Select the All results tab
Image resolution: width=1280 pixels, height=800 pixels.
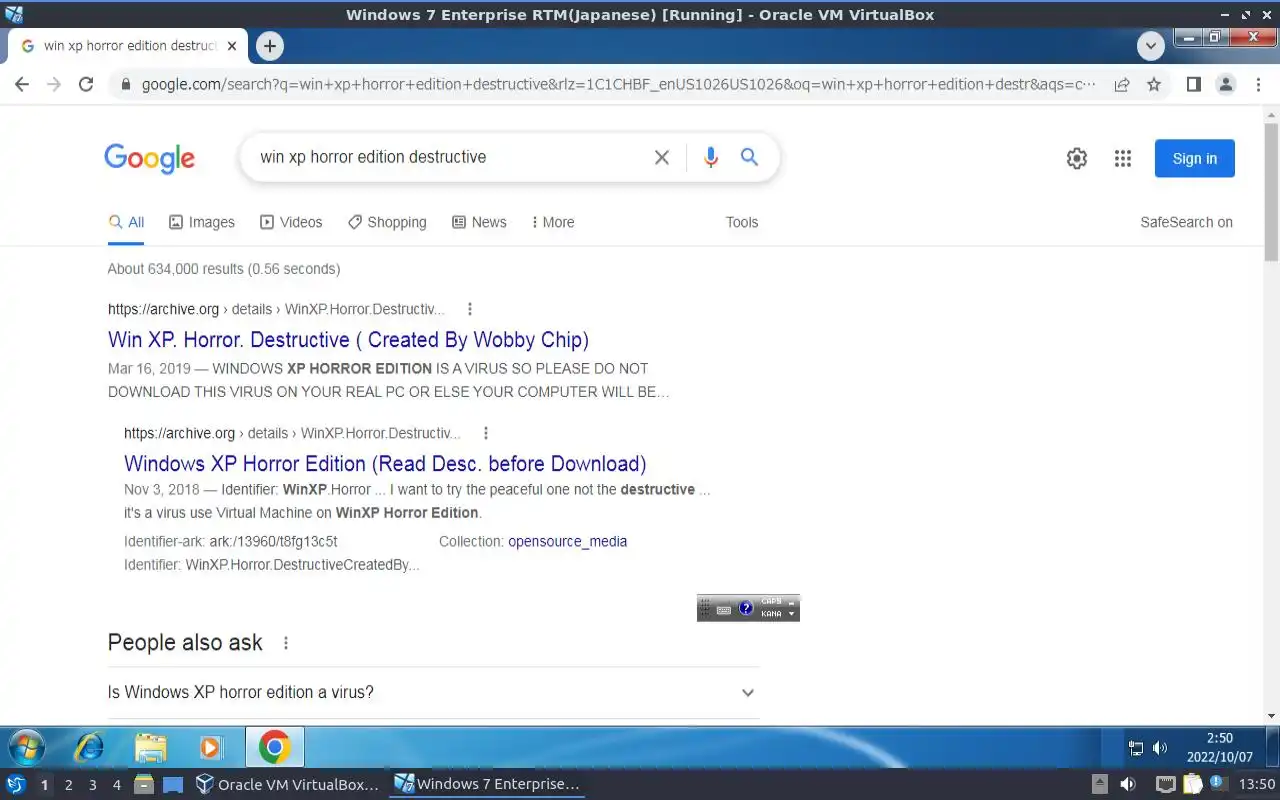[127, 222]
